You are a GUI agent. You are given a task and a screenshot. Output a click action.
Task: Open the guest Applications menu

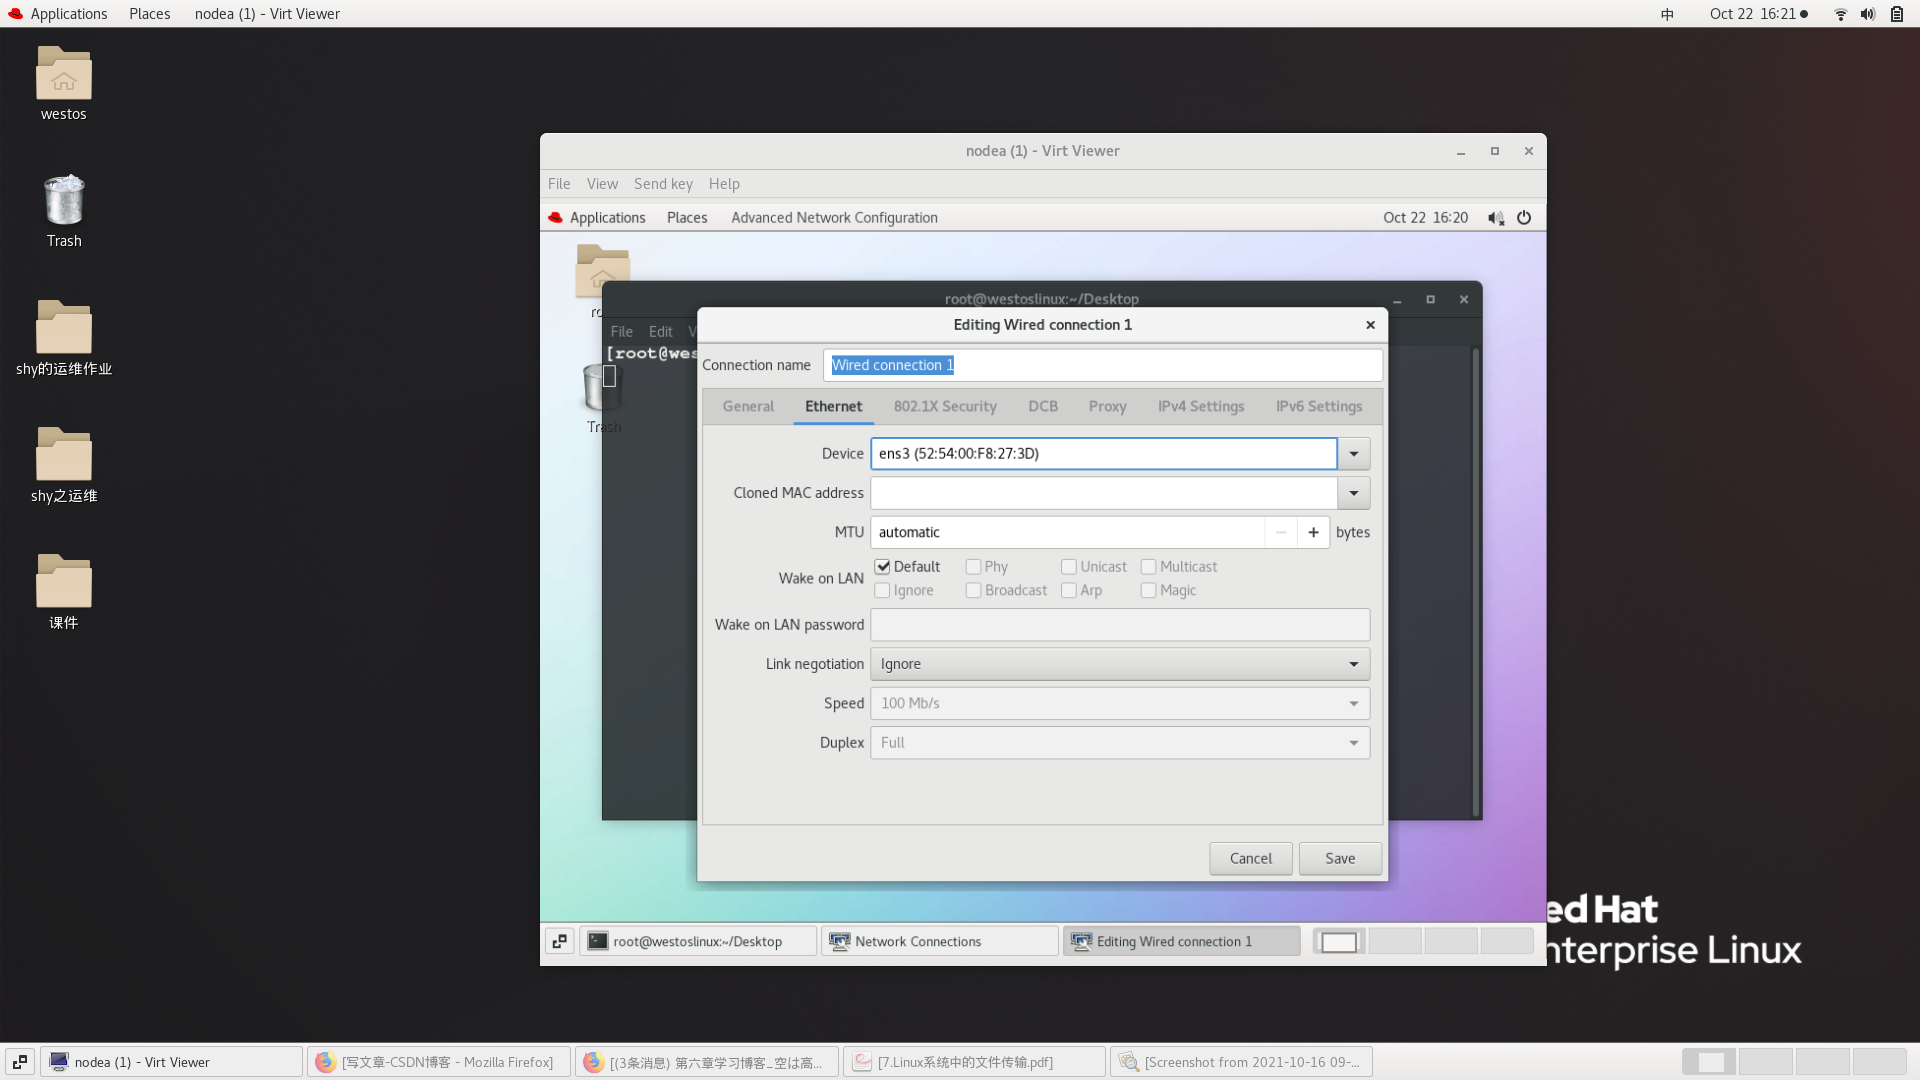[608, 218]
